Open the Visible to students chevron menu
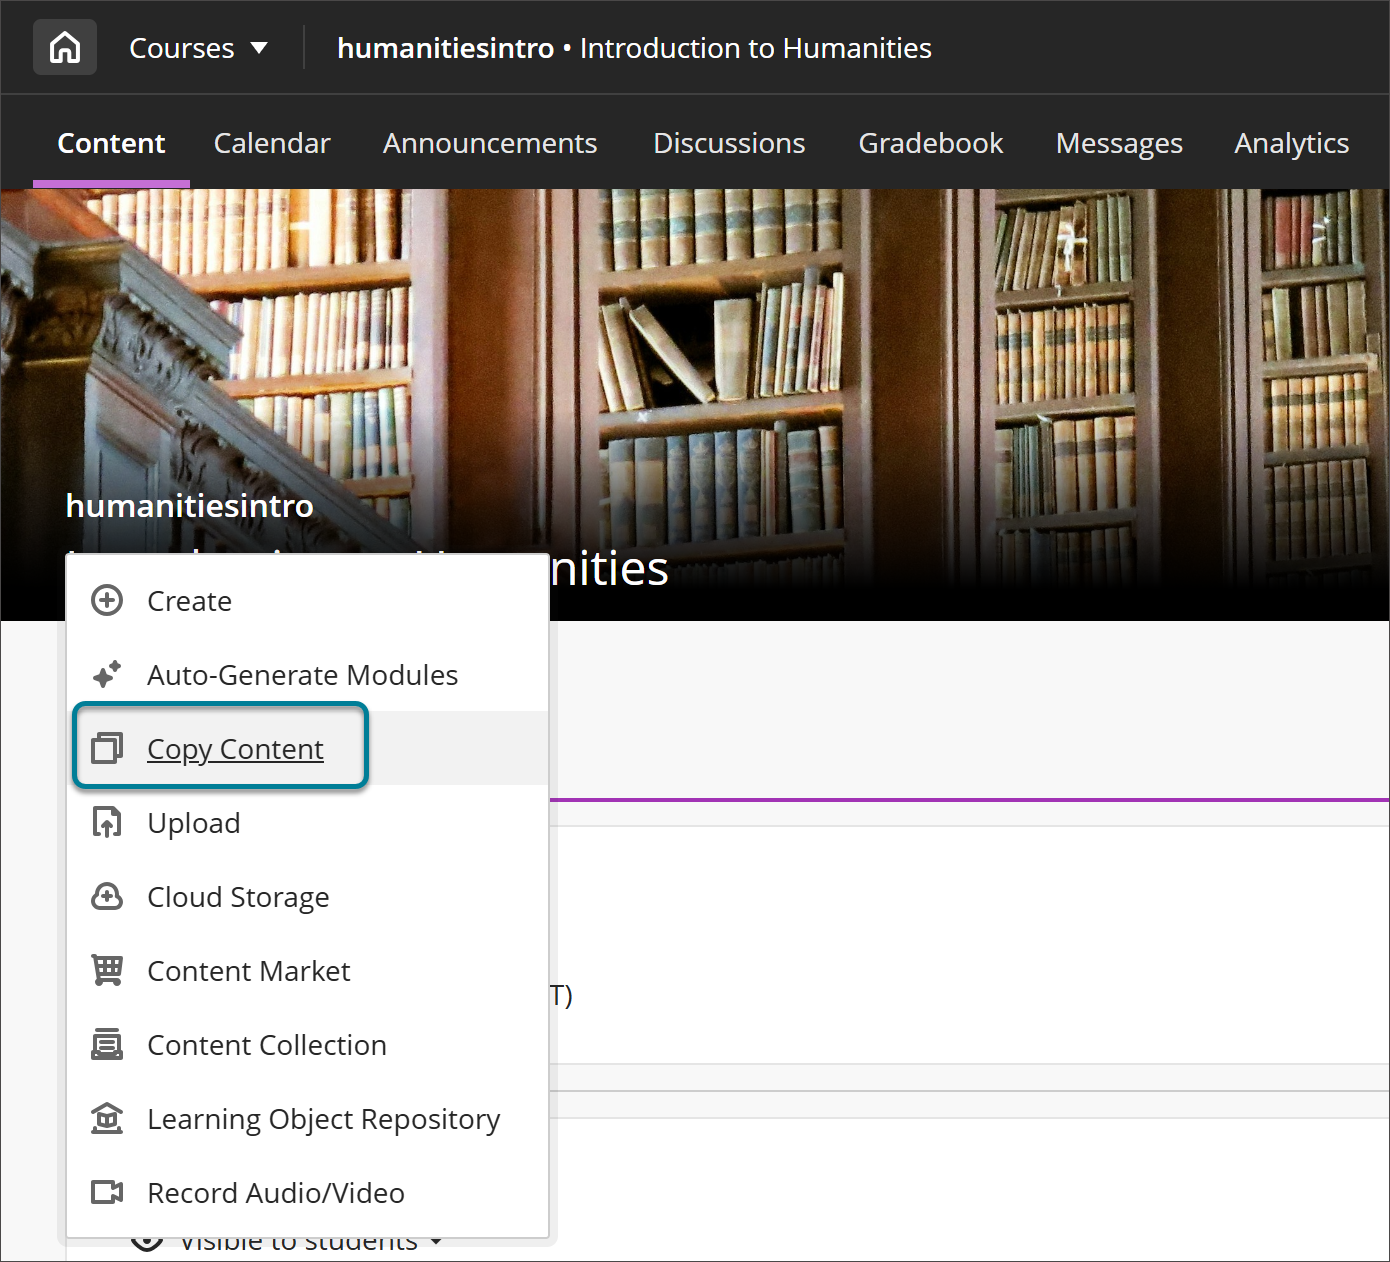 coord(437,1243)
